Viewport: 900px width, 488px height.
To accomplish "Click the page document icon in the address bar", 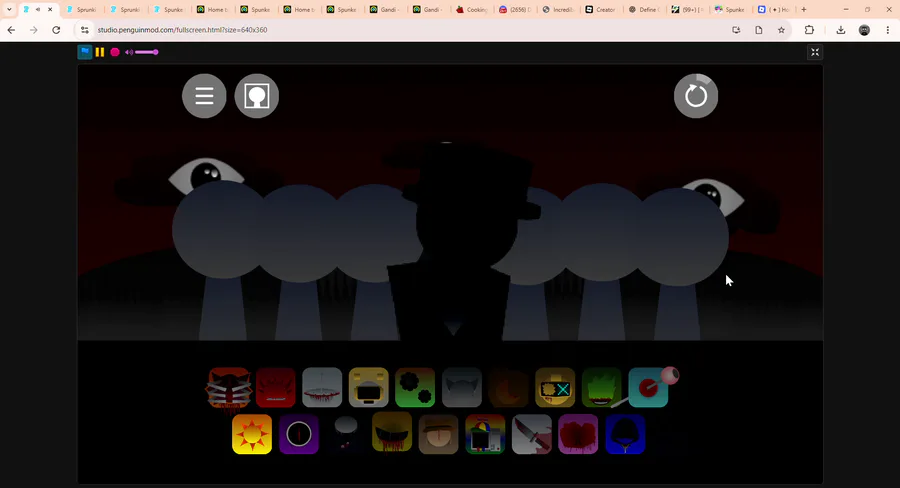I will tap(759, 30).
